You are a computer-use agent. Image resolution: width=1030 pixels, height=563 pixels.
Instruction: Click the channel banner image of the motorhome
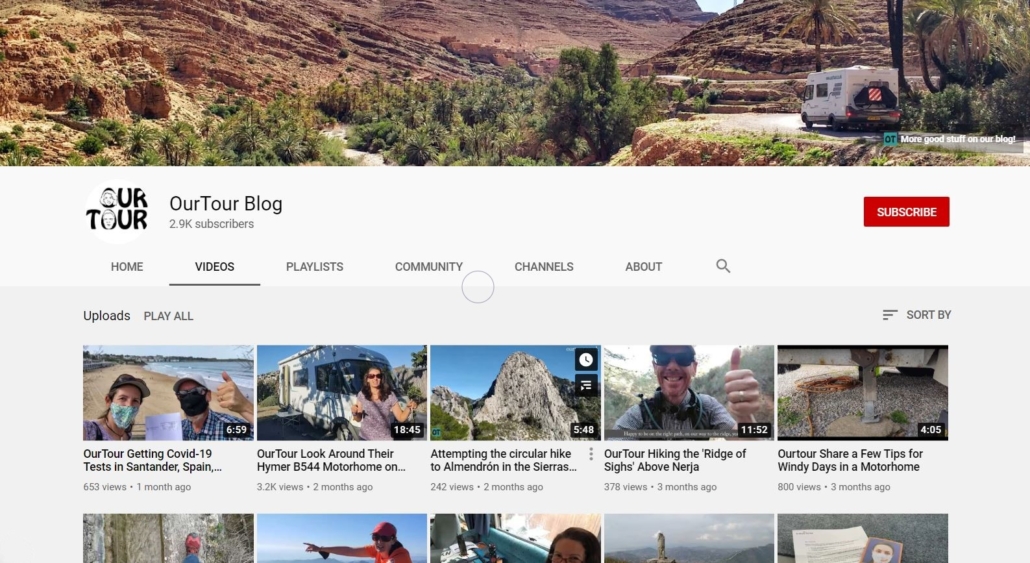point(515,83)
